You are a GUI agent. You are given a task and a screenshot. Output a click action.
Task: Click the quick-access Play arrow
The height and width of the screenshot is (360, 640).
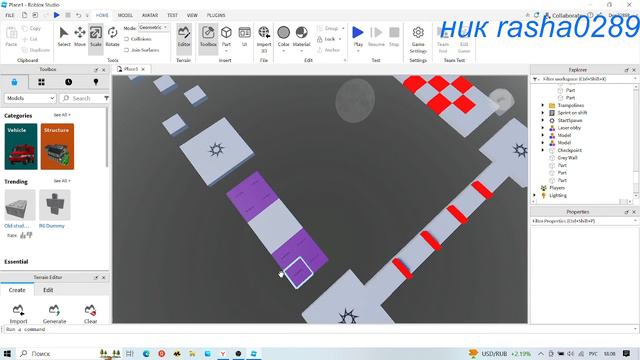57,15
